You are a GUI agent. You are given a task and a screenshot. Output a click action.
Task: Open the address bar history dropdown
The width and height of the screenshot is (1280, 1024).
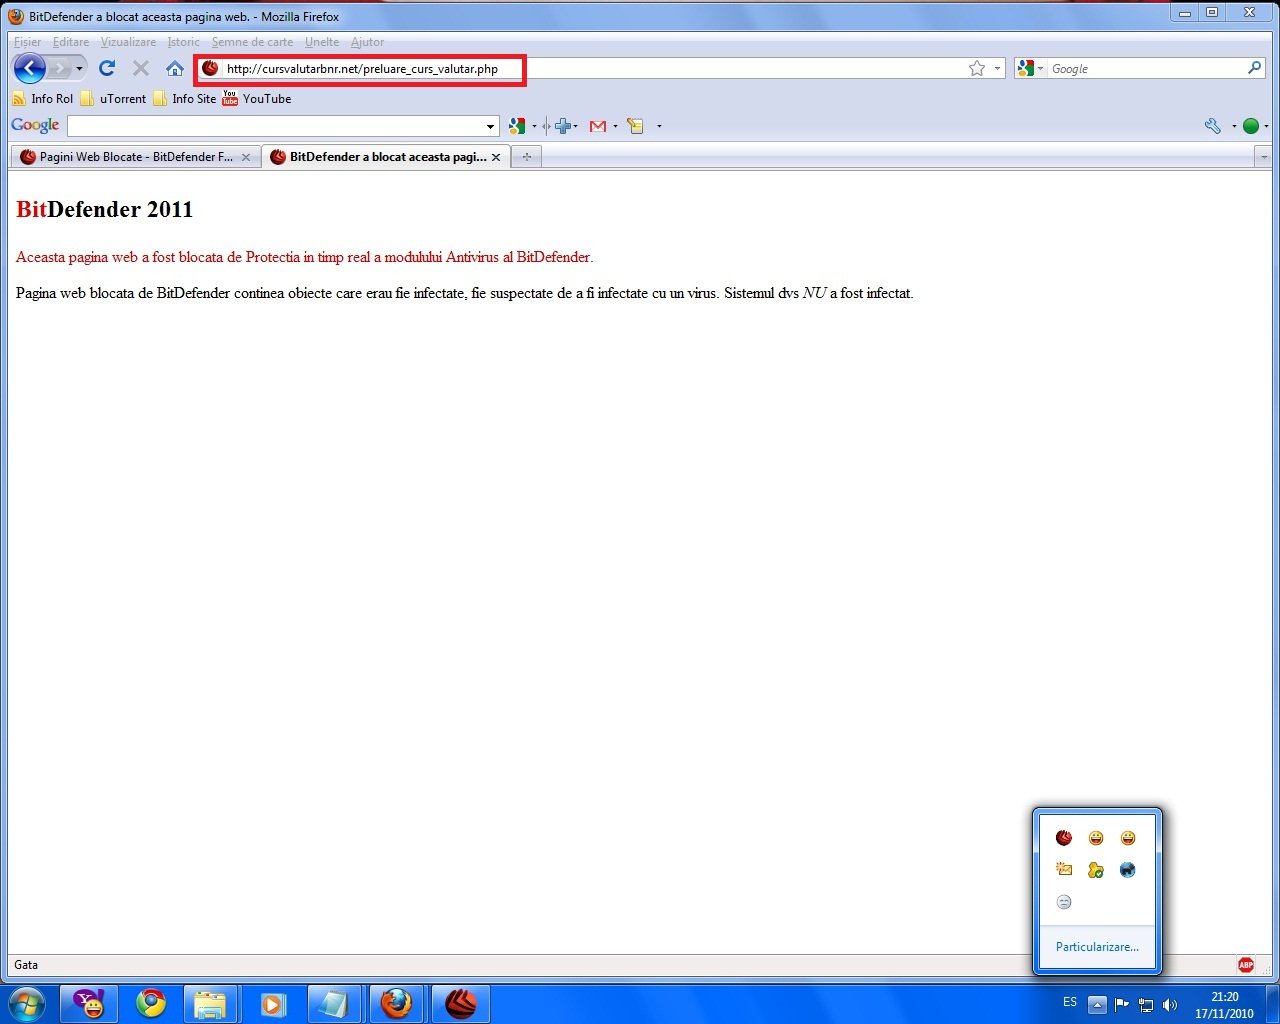tap(997, 69)
